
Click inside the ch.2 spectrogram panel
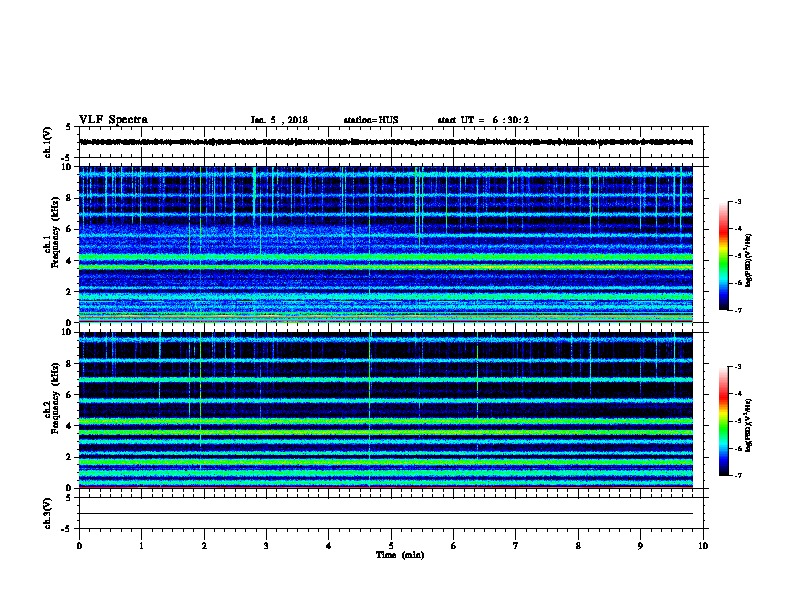point(386,410)
